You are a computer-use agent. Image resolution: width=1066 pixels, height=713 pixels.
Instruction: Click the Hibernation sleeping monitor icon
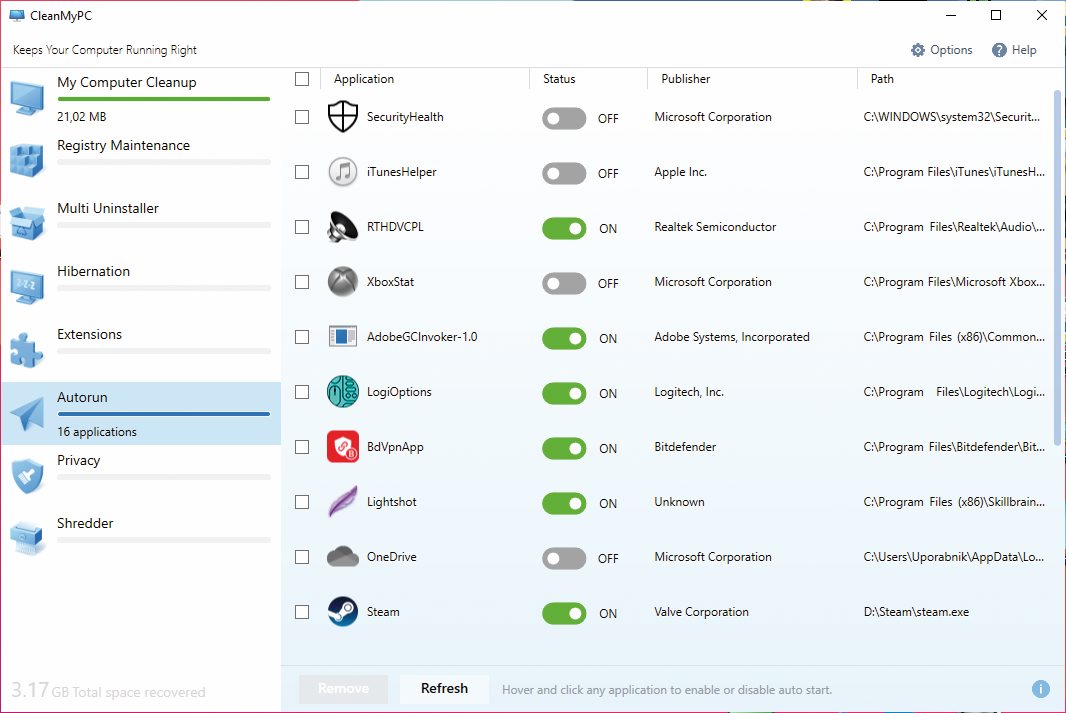[x=27, y=286]
